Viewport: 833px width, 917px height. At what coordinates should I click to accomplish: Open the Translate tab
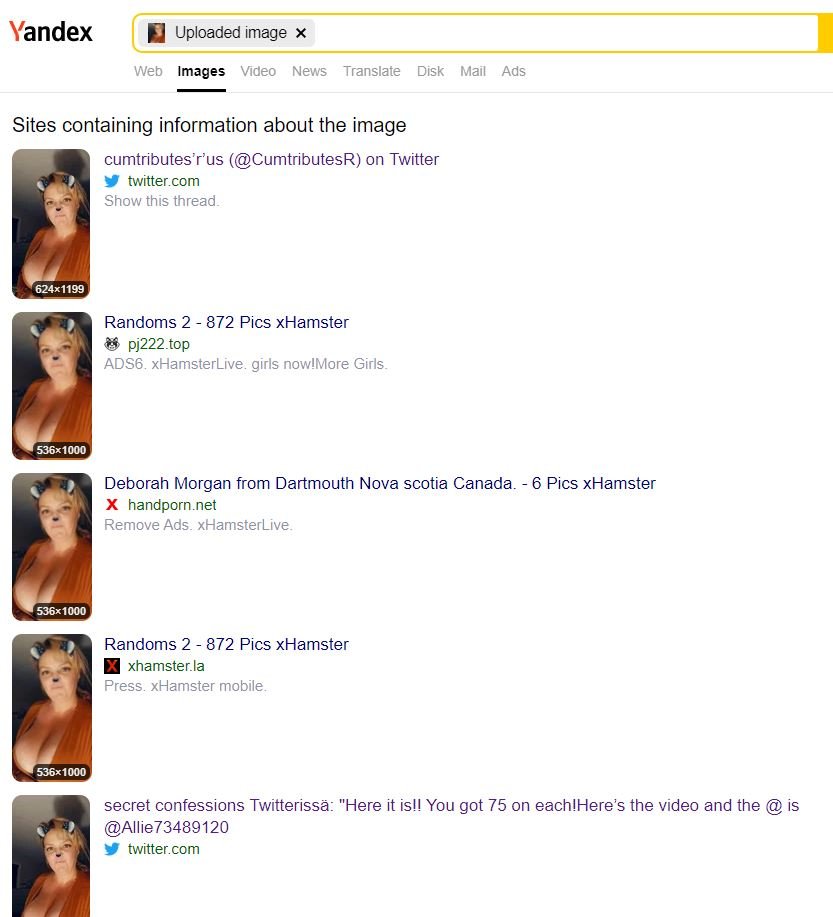pyautogui.click(x=371, y=71)
